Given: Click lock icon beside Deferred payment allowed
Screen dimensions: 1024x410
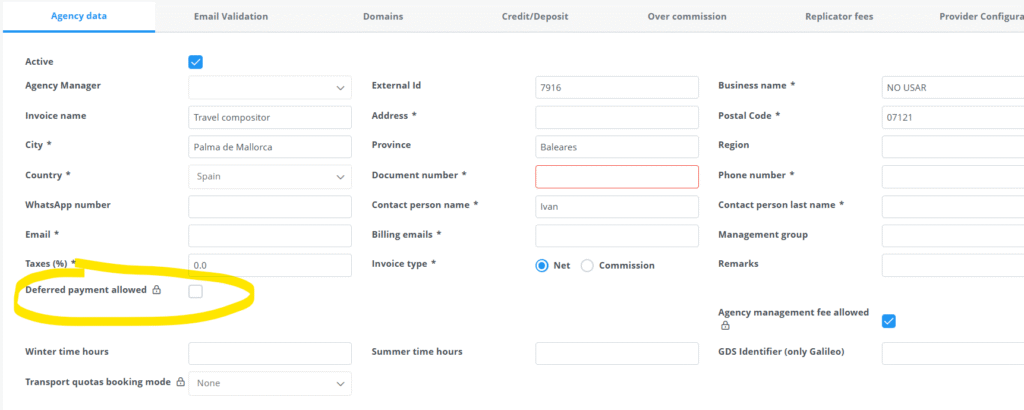Looking at the screenshot, I should point(156,291).
